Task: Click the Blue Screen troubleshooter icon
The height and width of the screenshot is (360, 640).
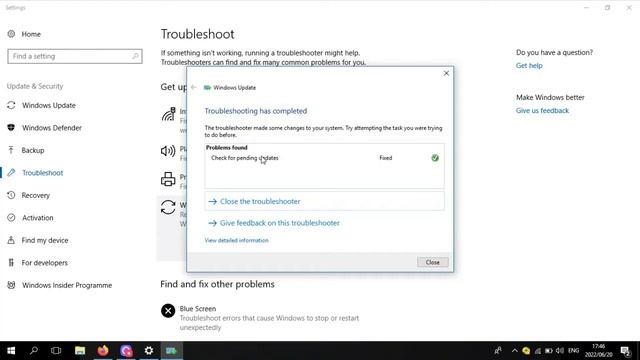Action: click(168, 311)
